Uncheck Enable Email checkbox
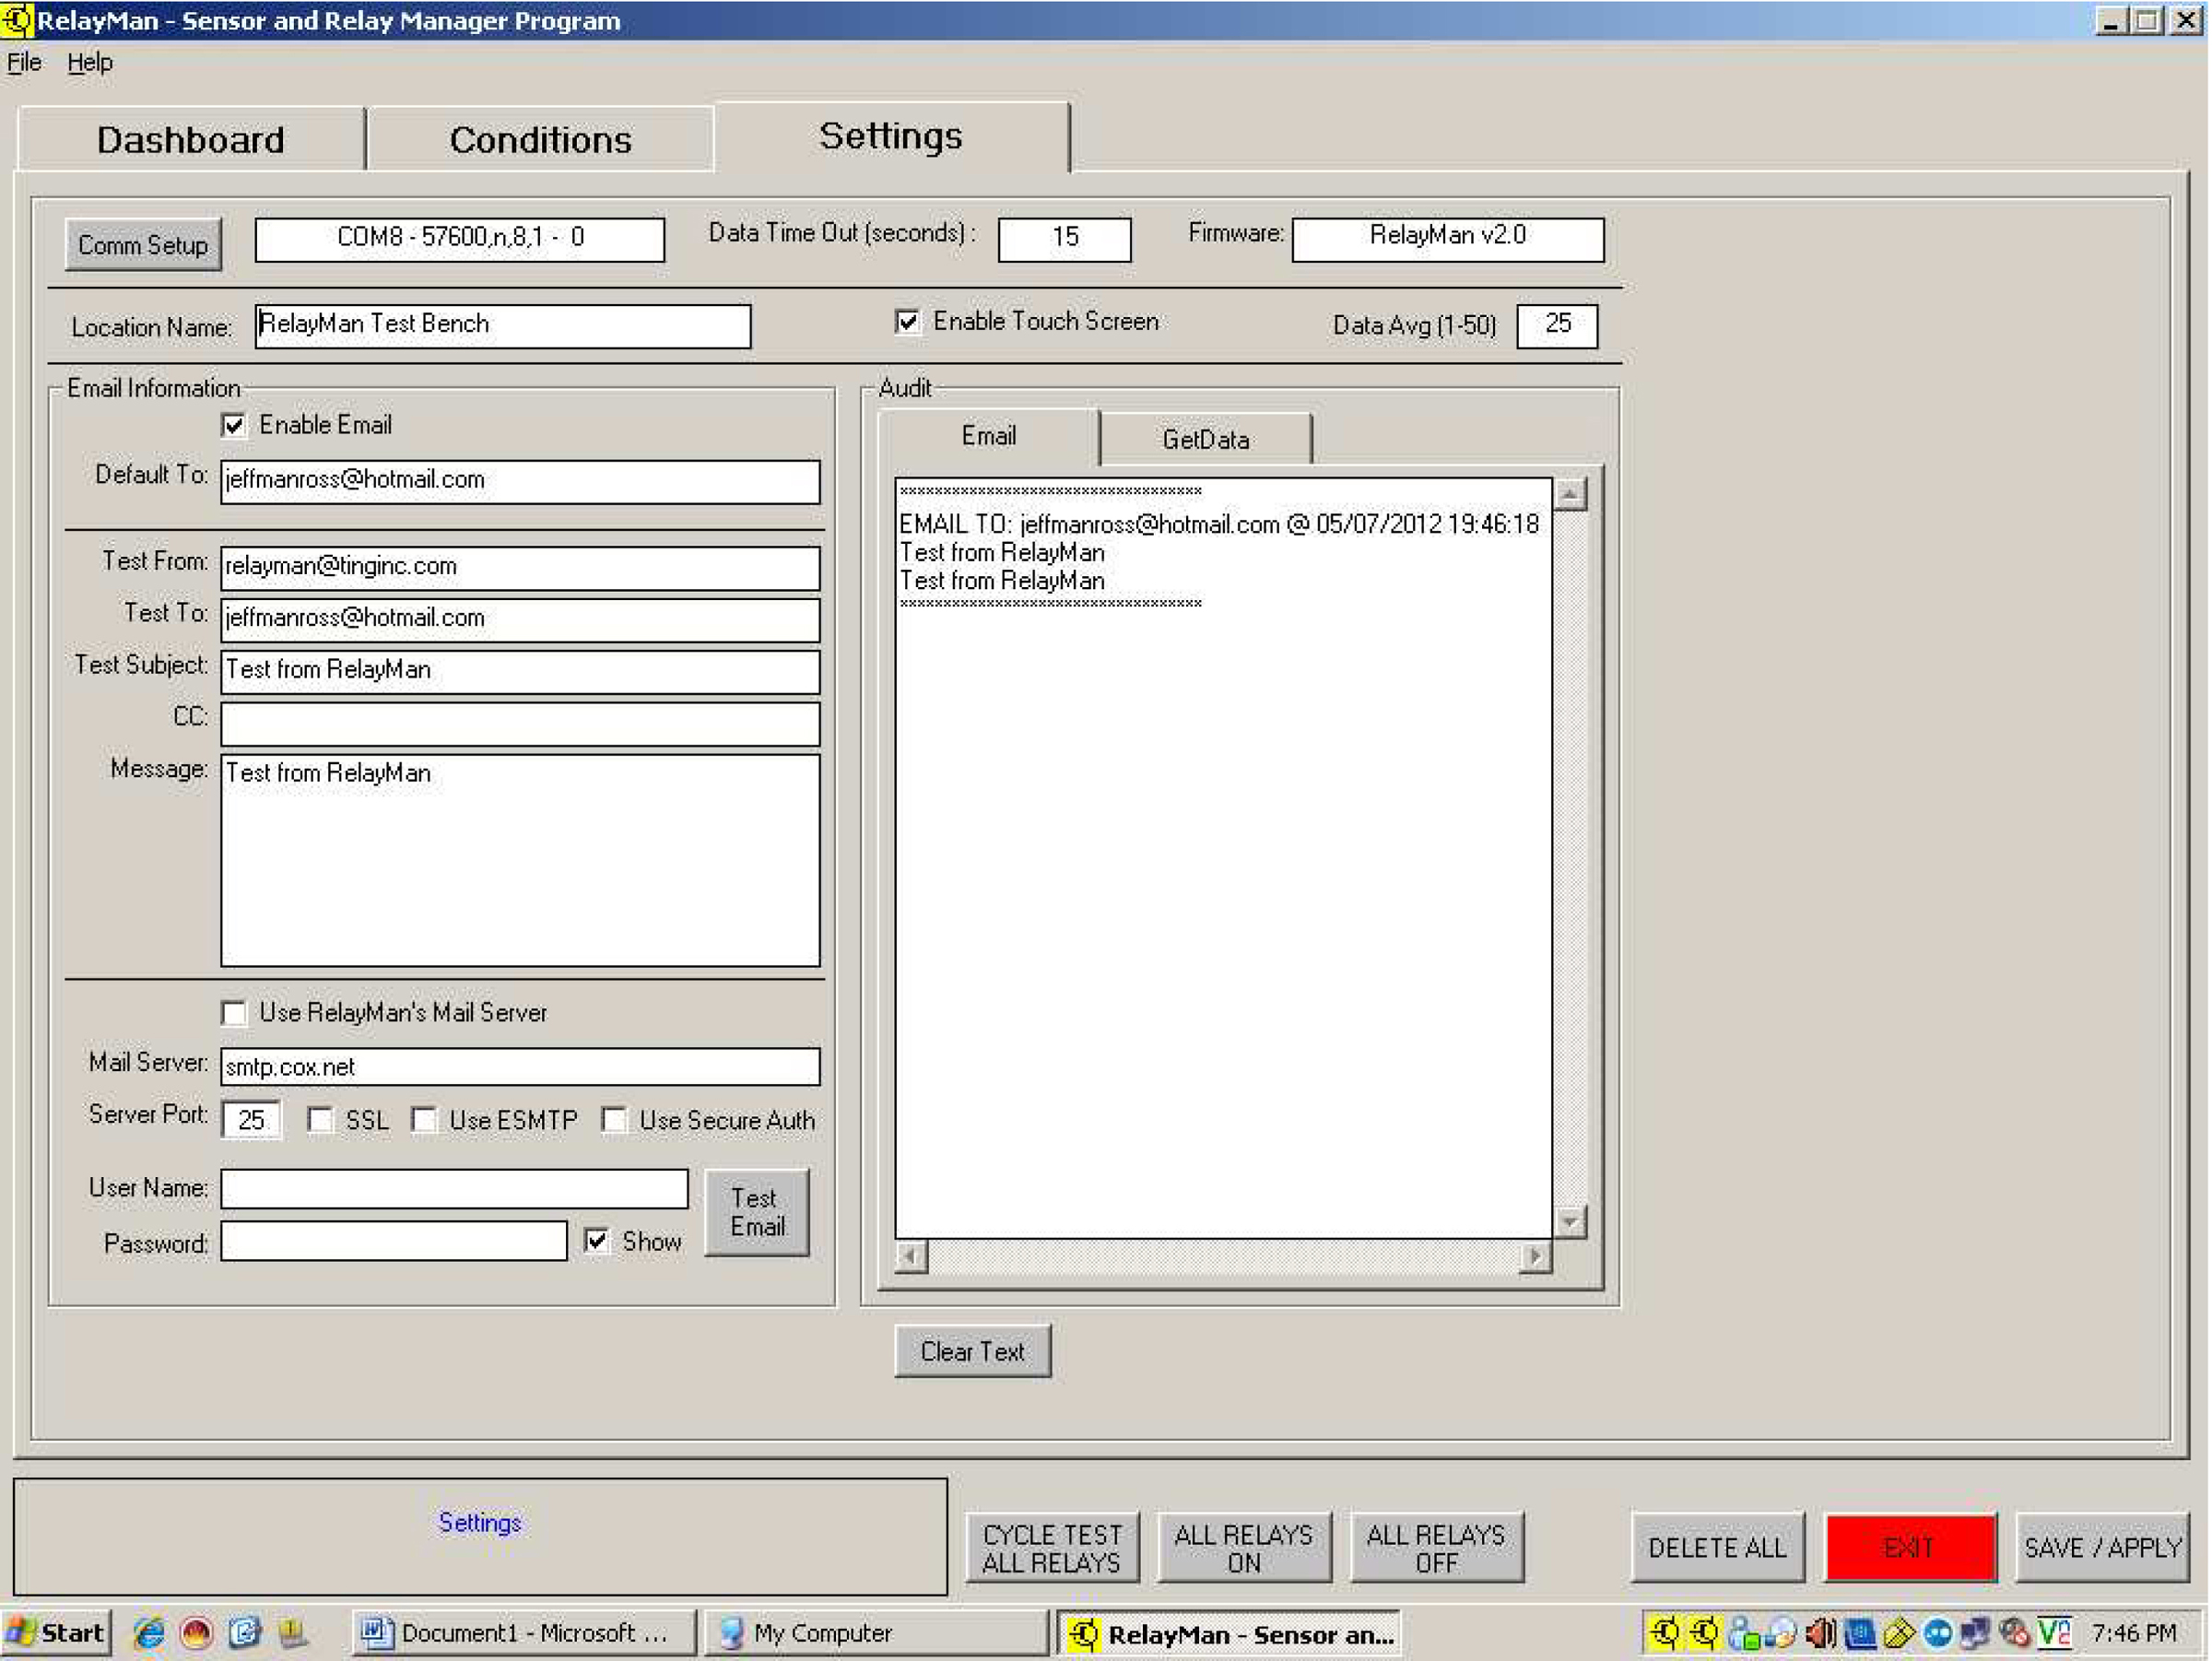Image resolution: width=2212 pixels, height=1661 pixels. coord(234,426)
